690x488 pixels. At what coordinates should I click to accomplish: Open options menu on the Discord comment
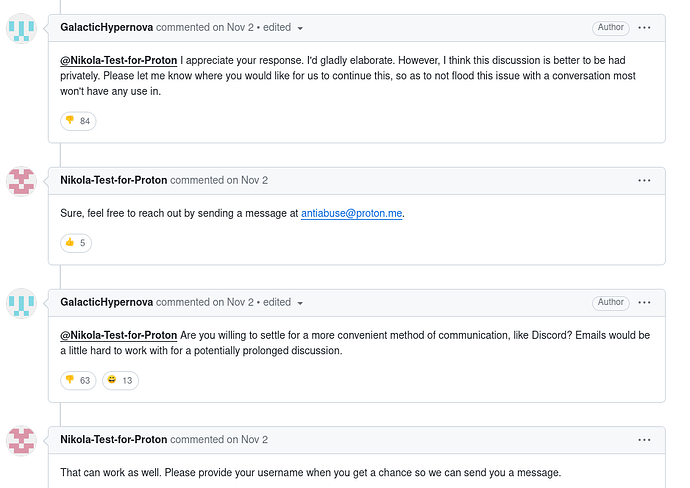[x=644, y=302]
